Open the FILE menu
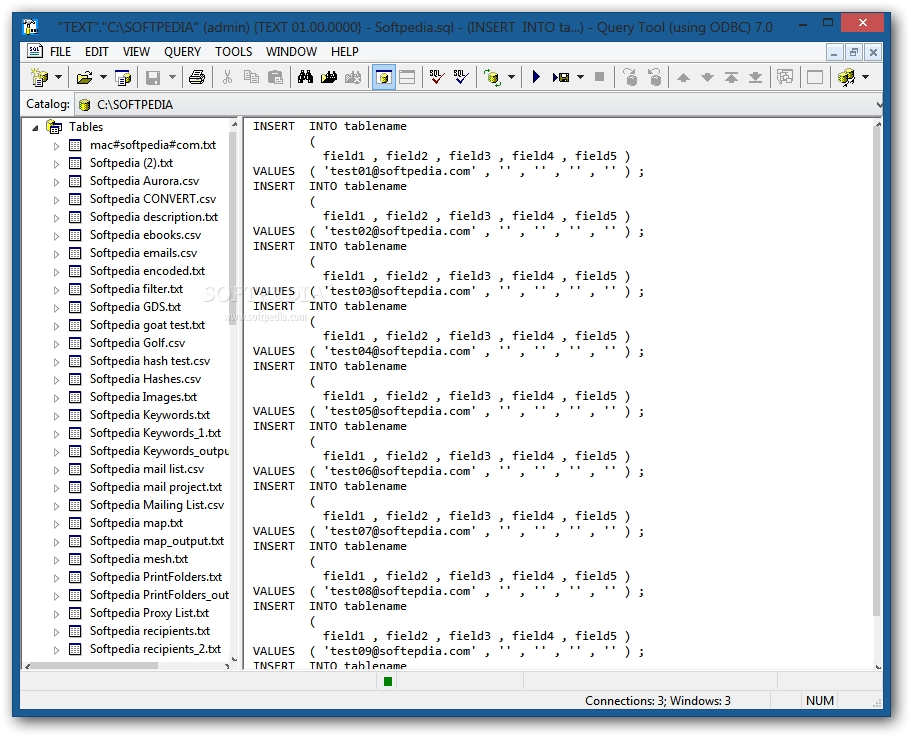The width and height of the screenshot is (911, 737). pyautogui.click(x=60, y=52)
